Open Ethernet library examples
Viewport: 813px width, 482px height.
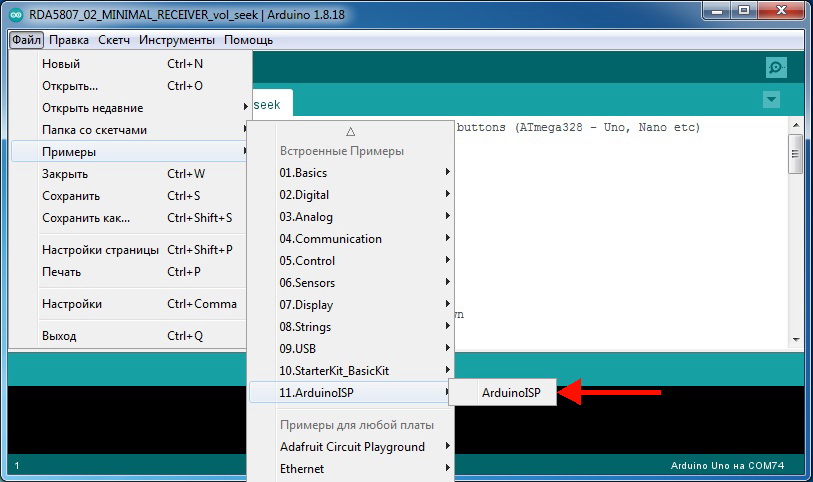[352, 469]
